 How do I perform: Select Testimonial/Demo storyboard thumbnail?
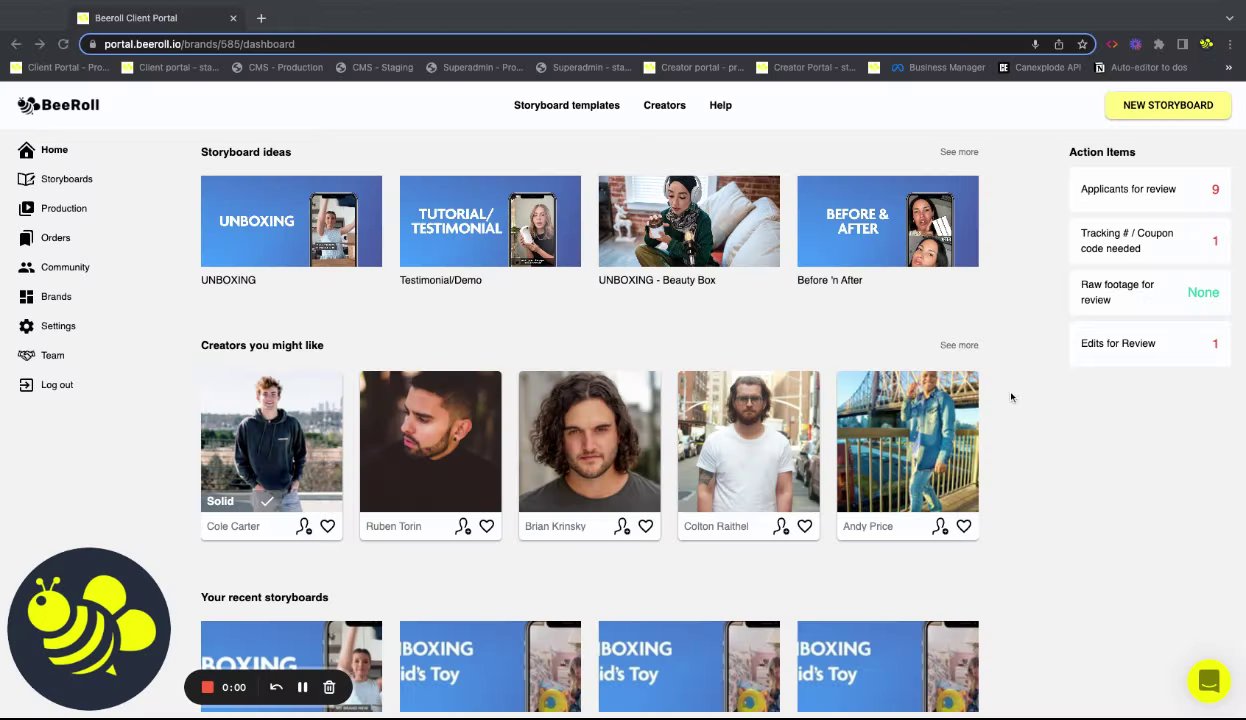pos(490,221)
